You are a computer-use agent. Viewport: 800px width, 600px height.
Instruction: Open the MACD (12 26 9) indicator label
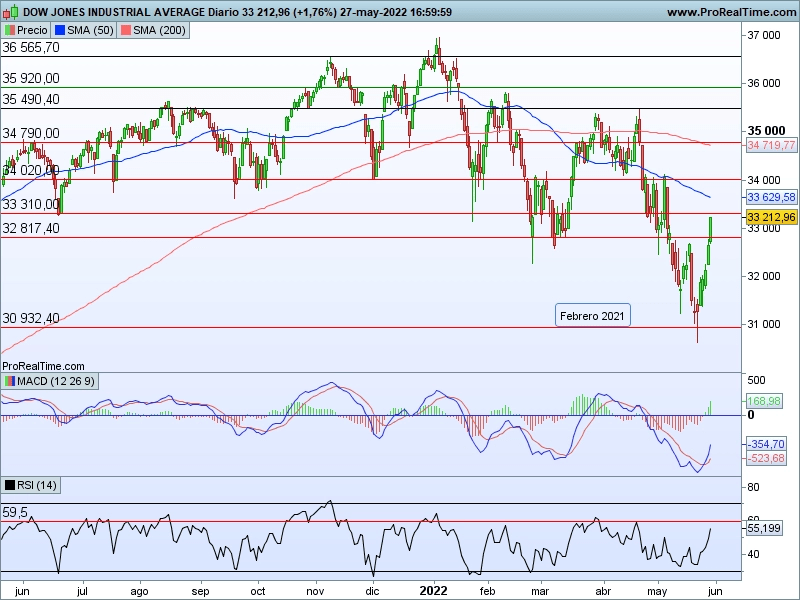pos(50,381)
